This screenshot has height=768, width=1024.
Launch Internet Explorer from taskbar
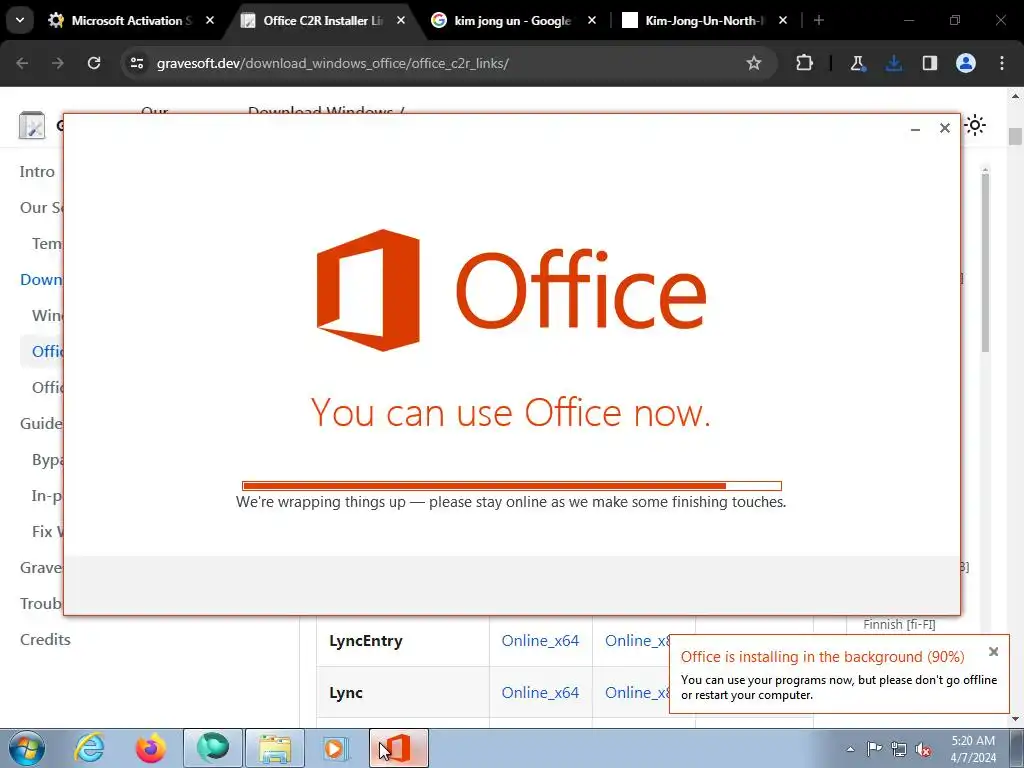[89, 748]
